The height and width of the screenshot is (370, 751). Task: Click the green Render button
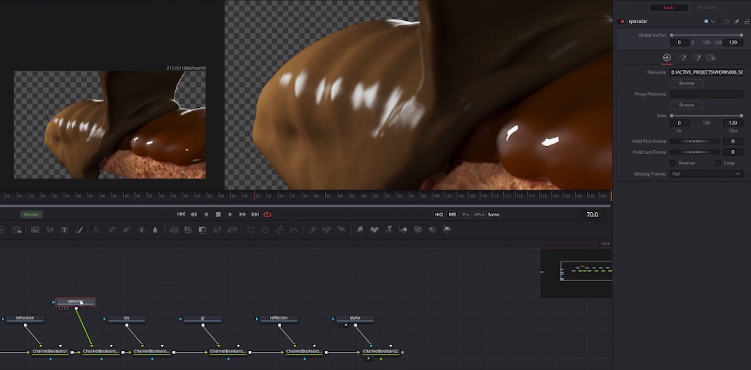point(32,214)
